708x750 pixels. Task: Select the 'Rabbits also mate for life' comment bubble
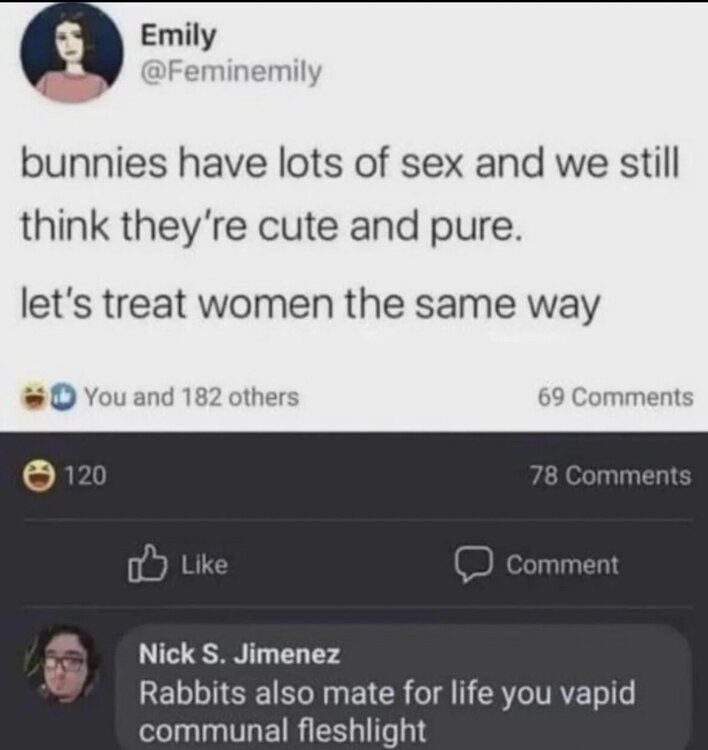(x=404, y=687)
